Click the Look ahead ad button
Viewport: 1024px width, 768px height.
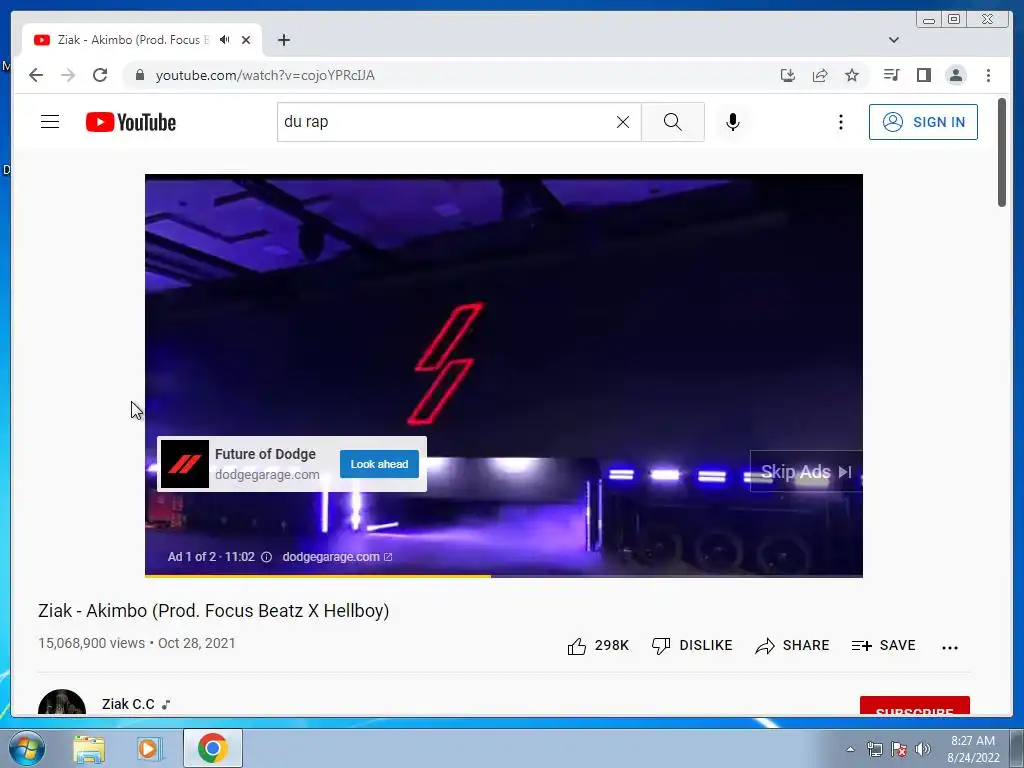379,464
